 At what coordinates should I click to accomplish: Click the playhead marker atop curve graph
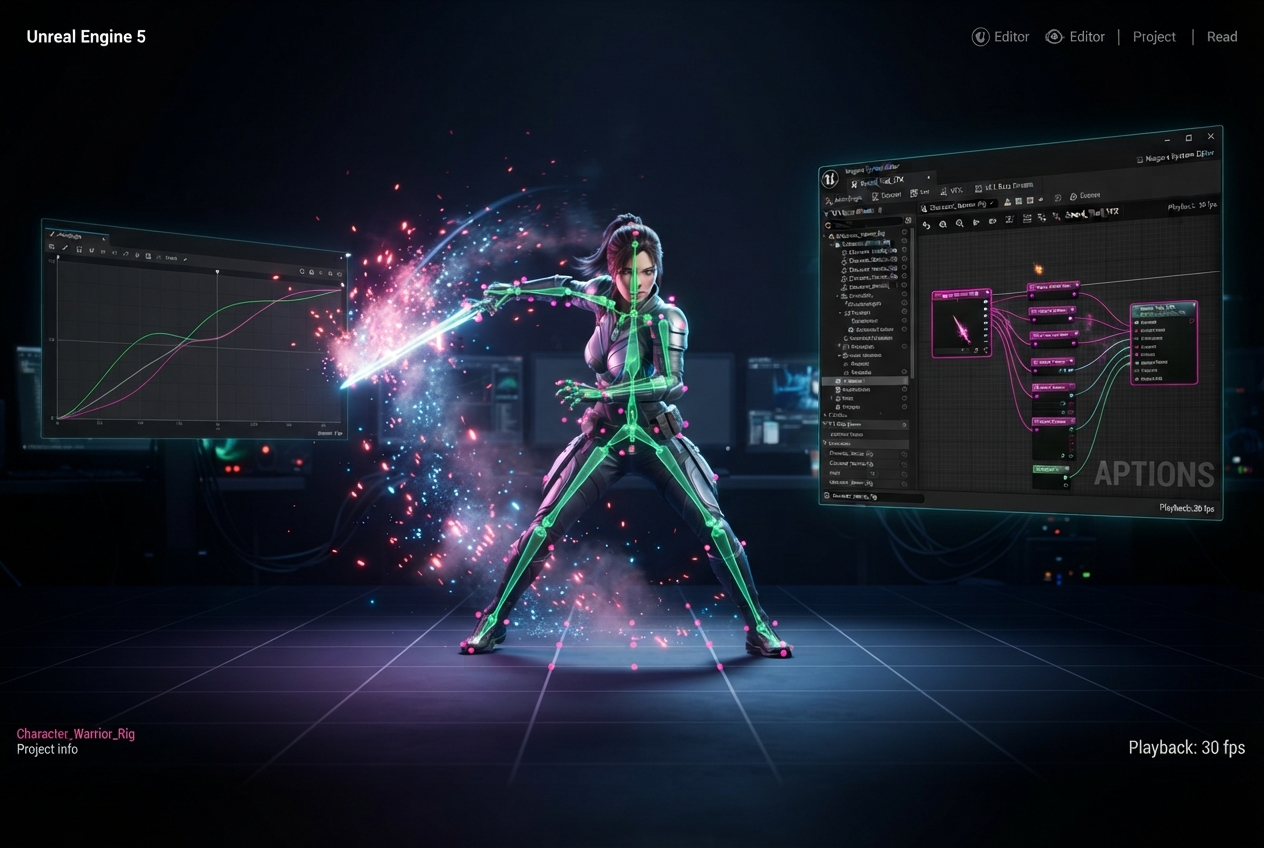point(217,272)
